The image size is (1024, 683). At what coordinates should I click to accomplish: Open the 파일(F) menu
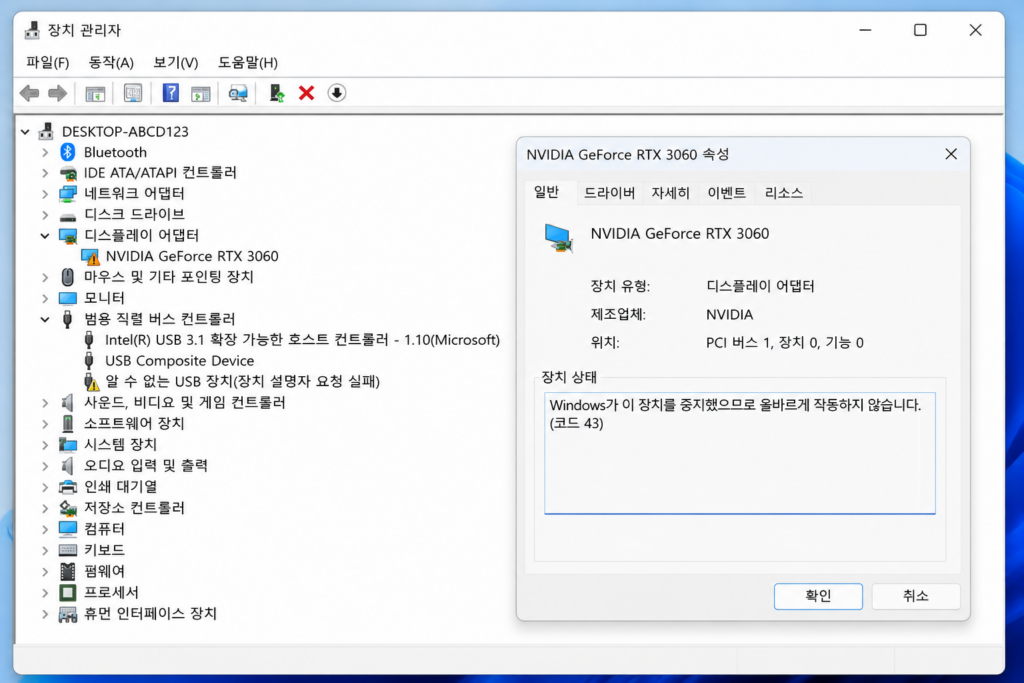tap(48, 63)
